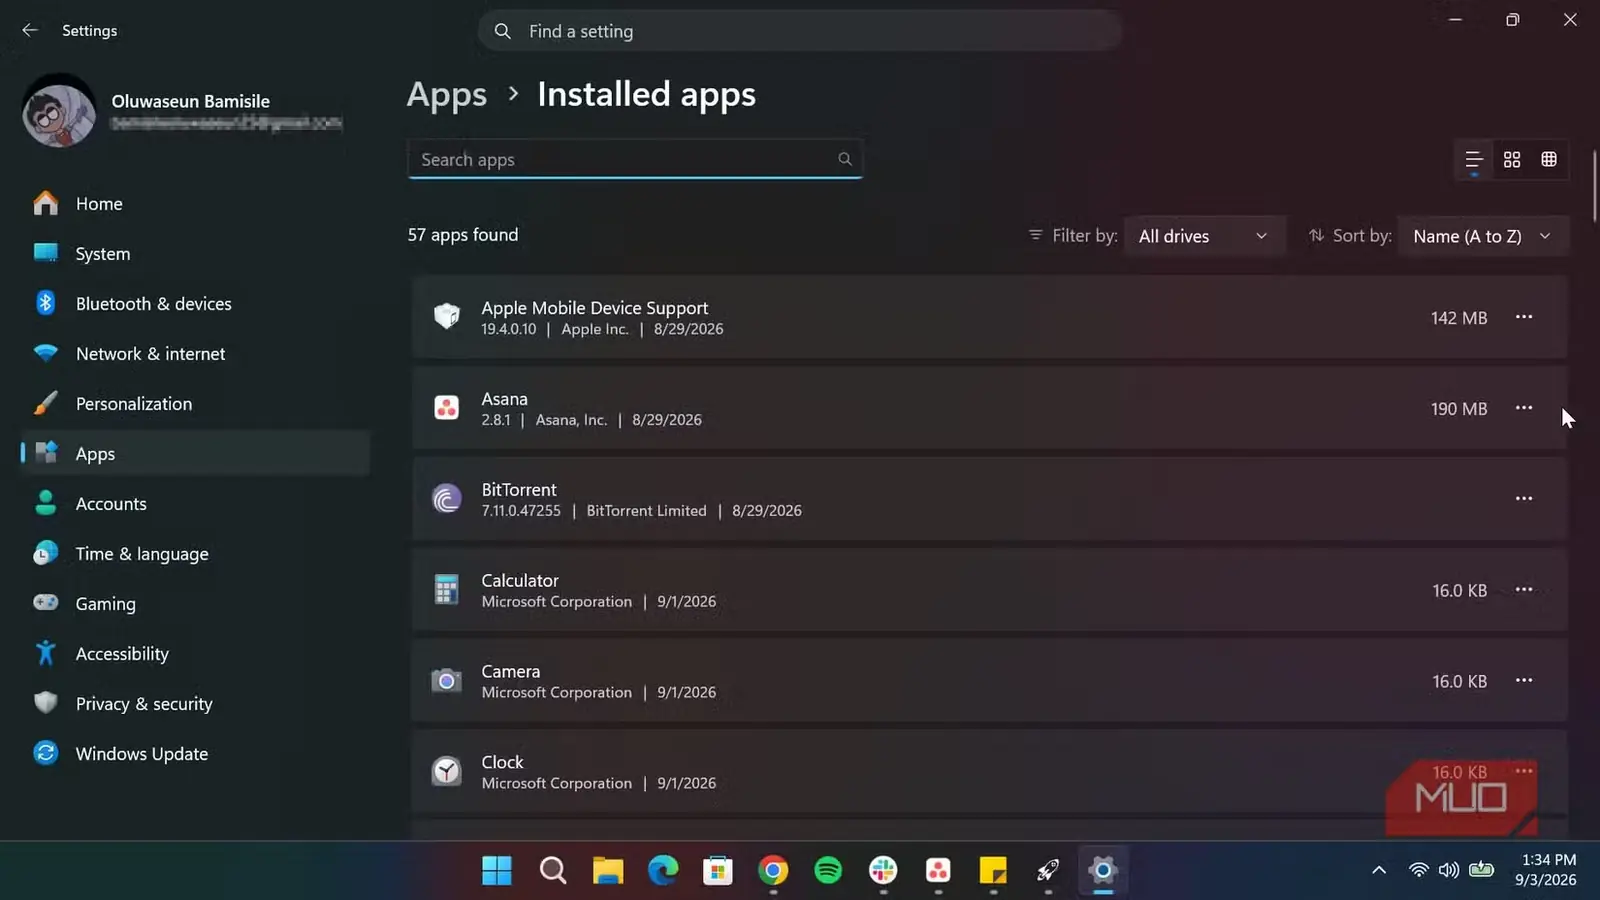Click the Search apps field

click(x=634, y=159)
